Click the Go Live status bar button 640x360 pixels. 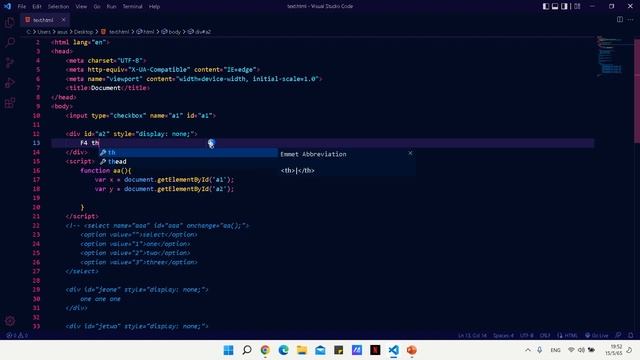(x=596, y=335)
